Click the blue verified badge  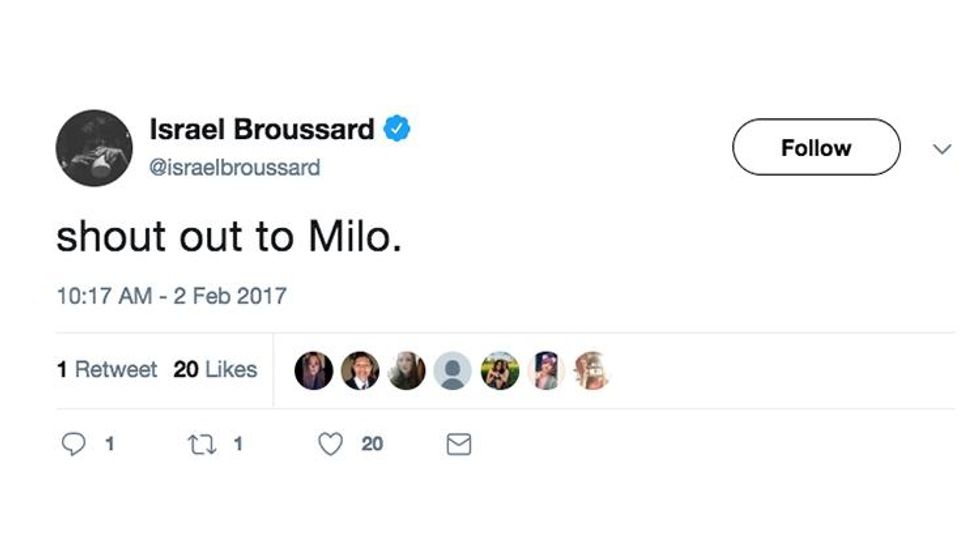398,129
